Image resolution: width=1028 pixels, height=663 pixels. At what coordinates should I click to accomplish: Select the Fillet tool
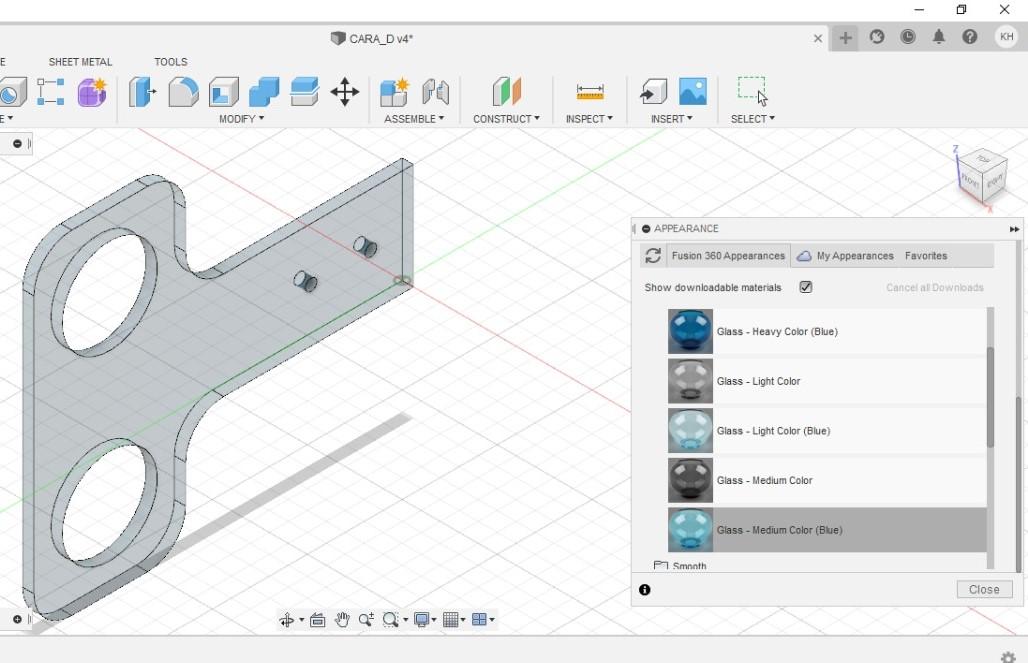pos(183,92)
